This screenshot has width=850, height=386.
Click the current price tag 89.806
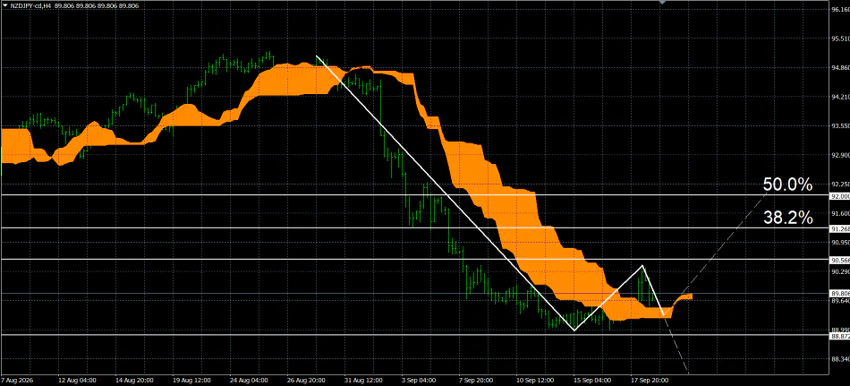pyautogui.click(x=839, y=293)
